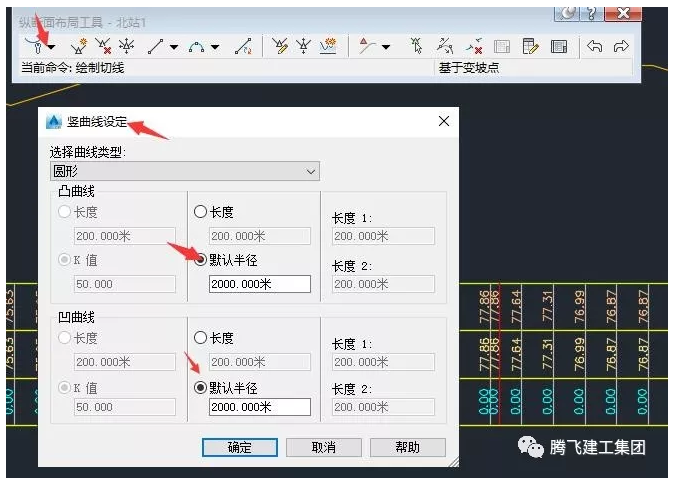Screen dimensions: 674x484
Task: Click the 凸曲线 默认半径 field 2000.000米
Action: click(260, 284)
